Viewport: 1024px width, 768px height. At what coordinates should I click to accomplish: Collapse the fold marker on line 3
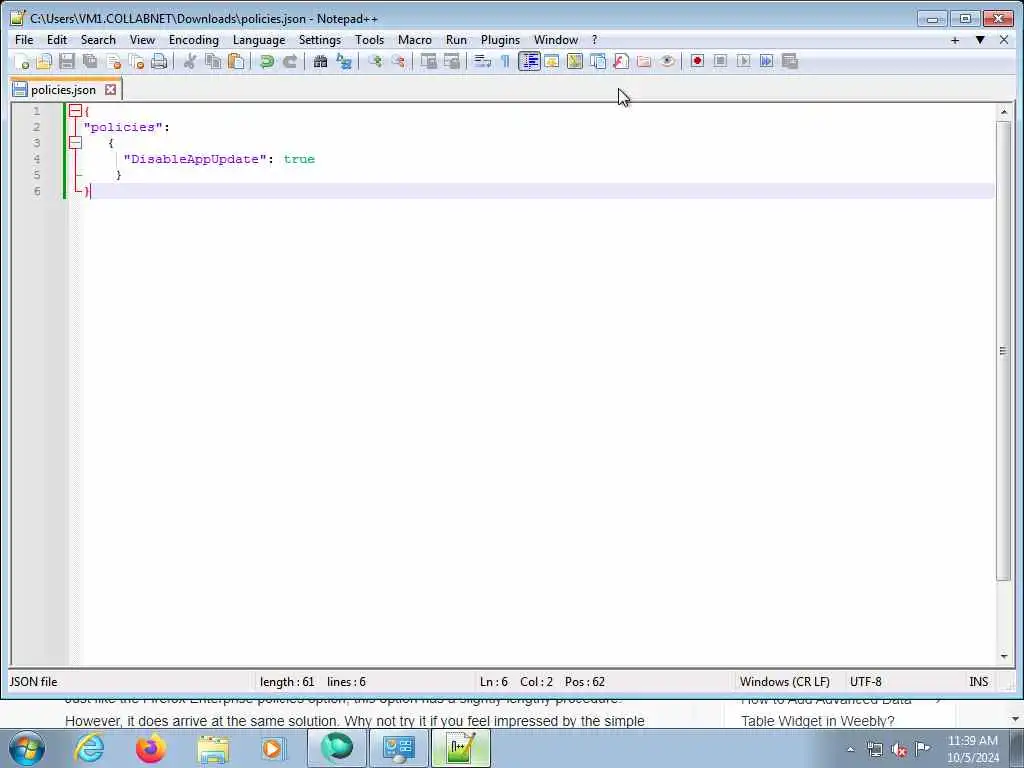pos(75,142)
